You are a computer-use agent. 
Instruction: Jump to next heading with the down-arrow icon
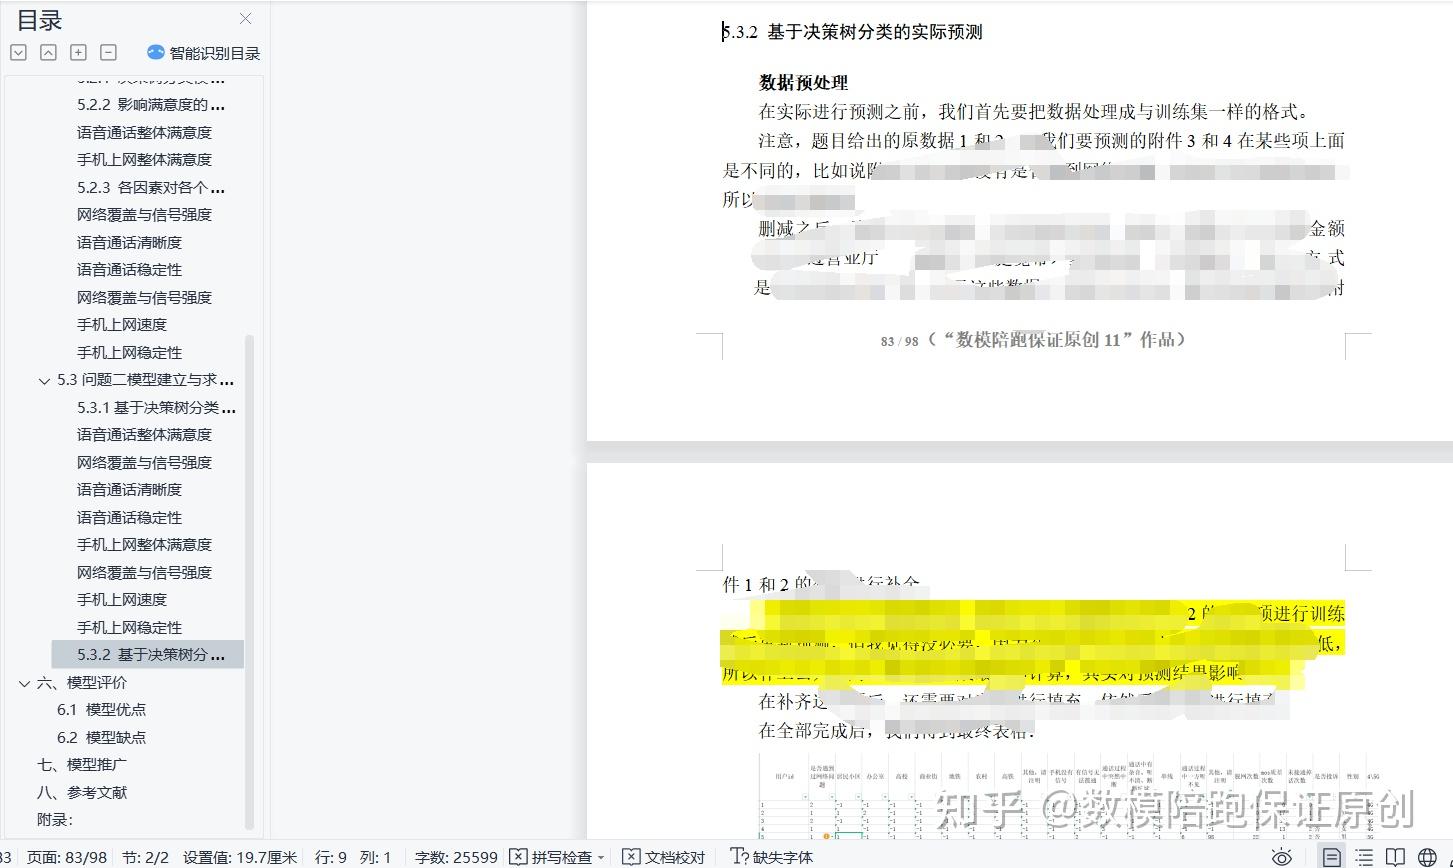coord(18,51)
